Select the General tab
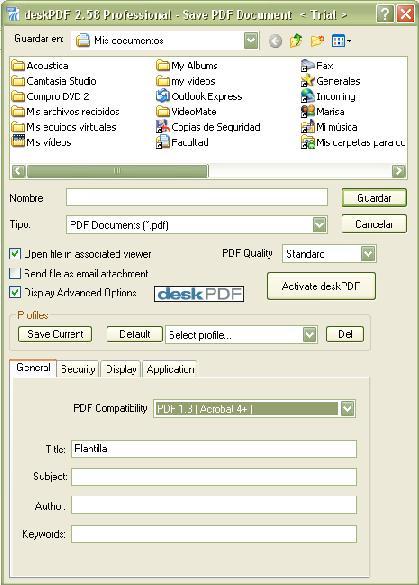This screenshot has height=585, width=419. pos(33,367)
